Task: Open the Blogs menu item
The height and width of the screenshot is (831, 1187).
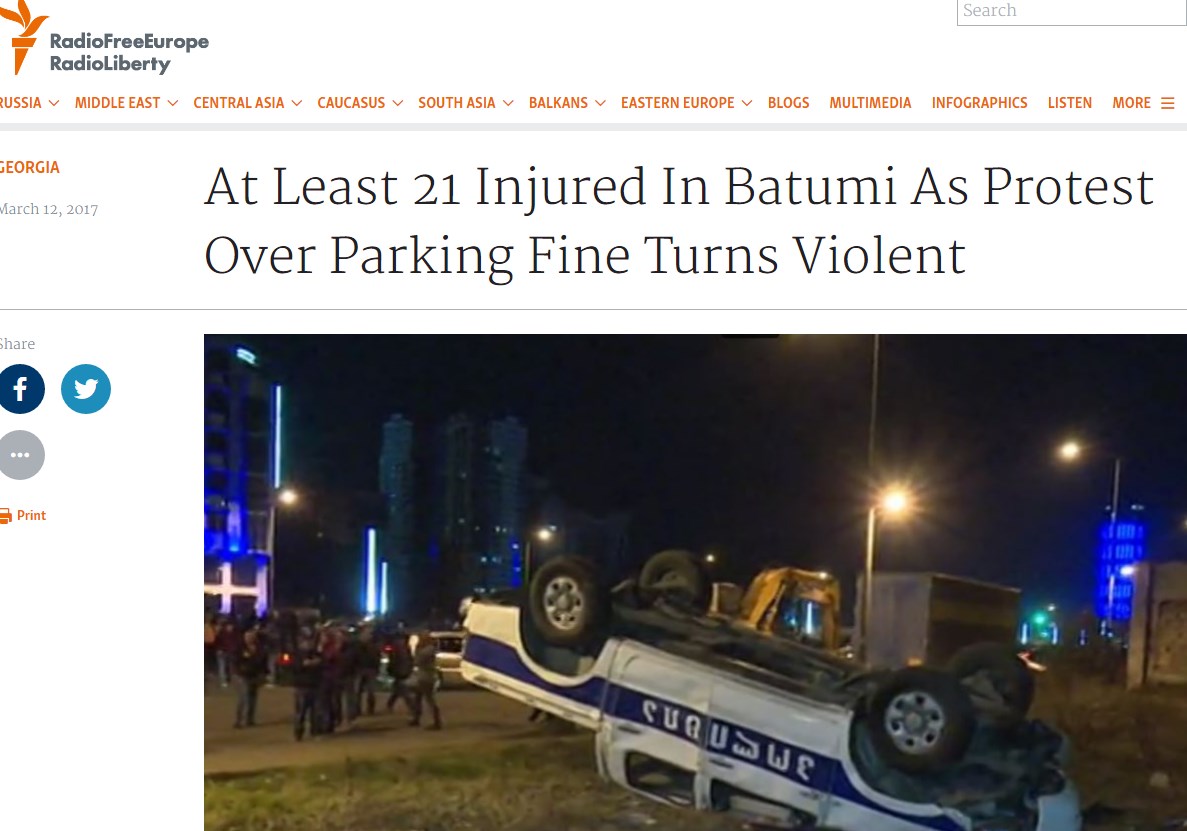Action: click(788, 103)
